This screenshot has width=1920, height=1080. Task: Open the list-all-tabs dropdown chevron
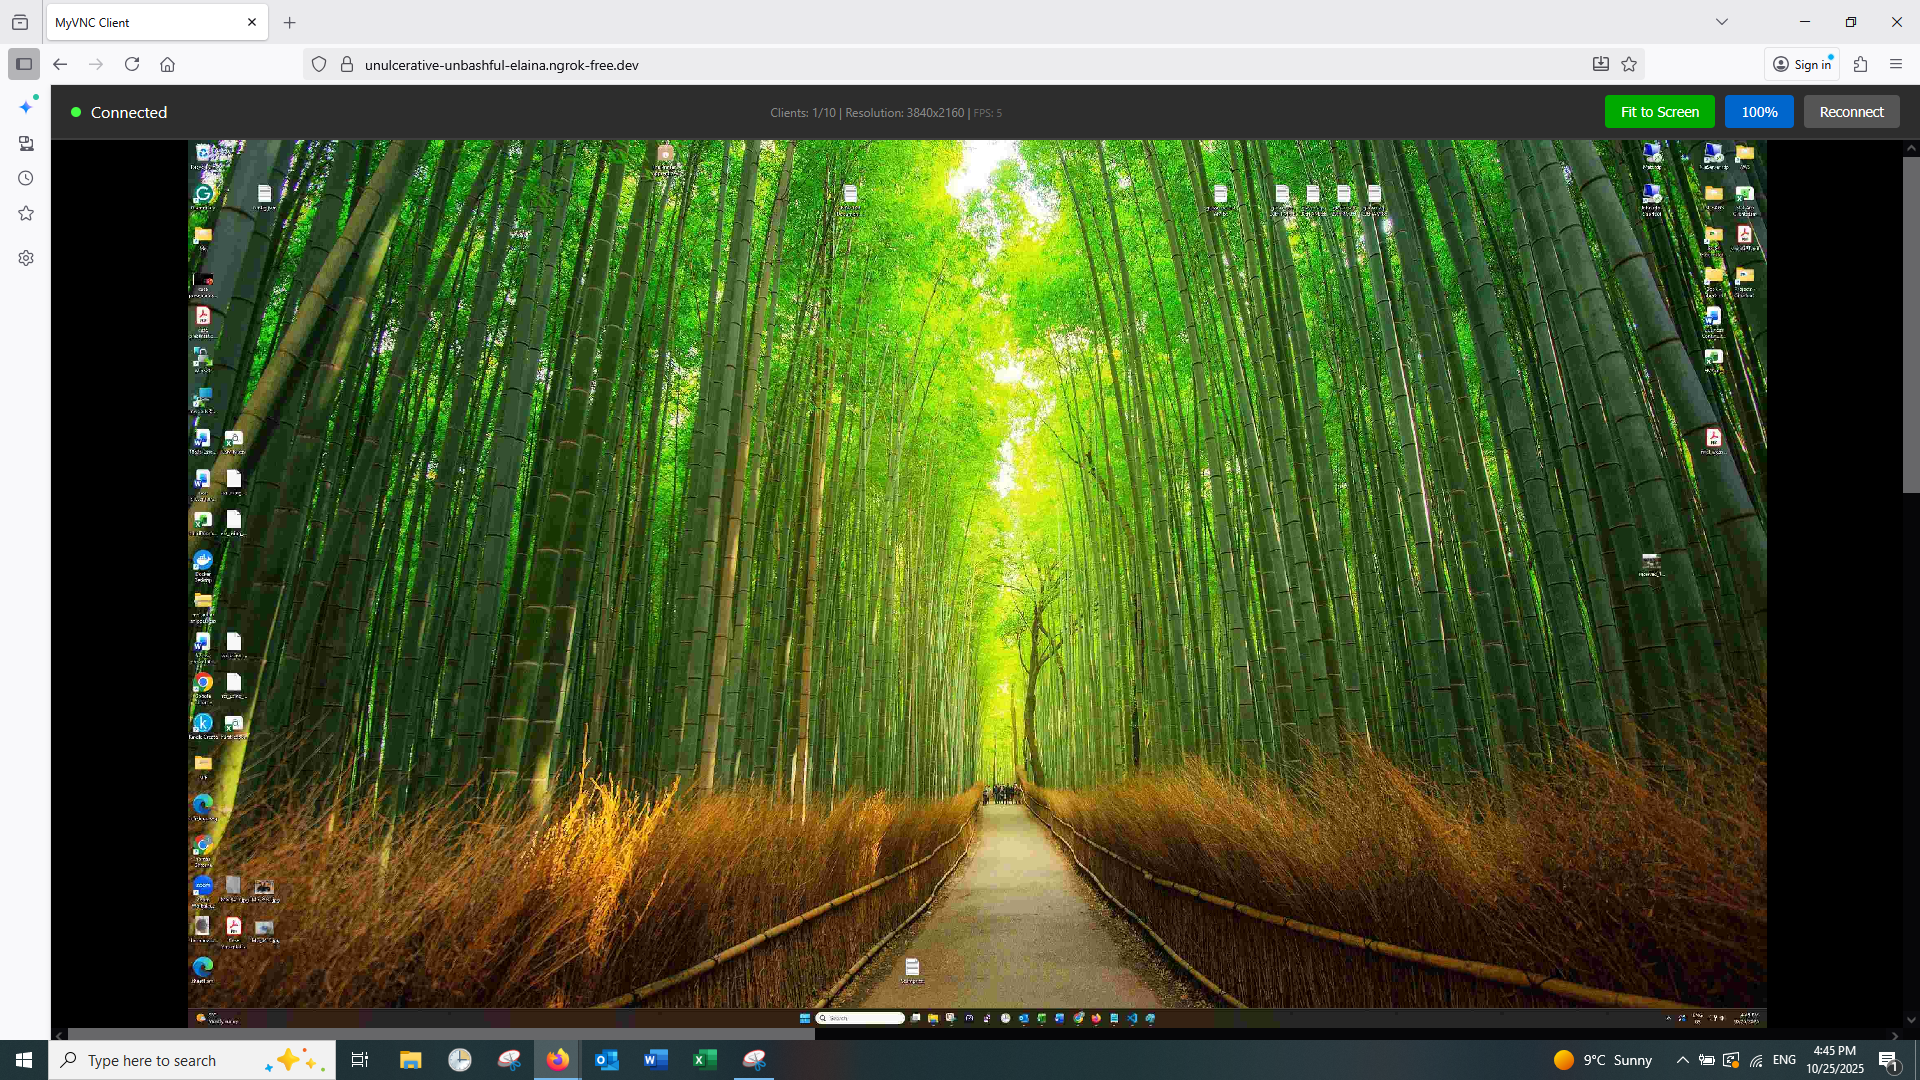click(1722, 21)
